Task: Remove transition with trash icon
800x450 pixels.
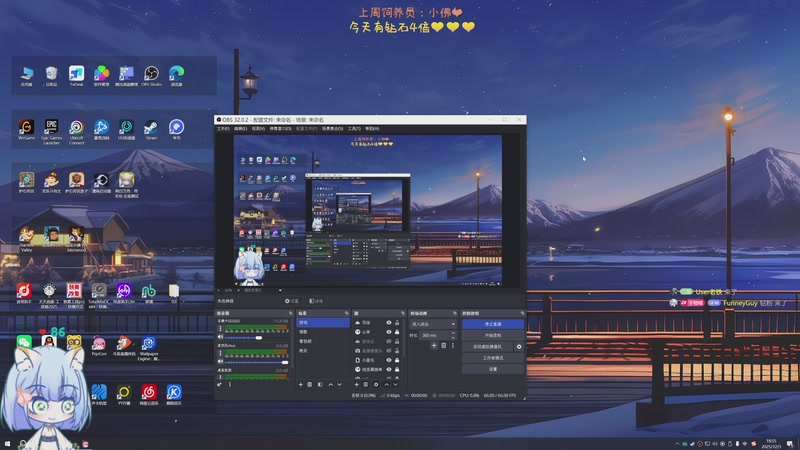Action: (x=443, y=345)
